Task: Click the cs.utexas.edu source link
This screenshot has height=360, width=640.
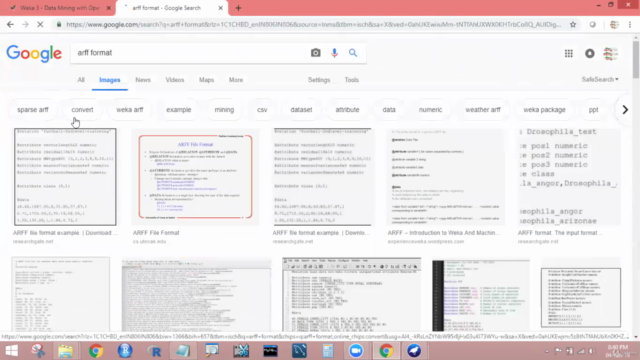Action: (x=149, y=242)
